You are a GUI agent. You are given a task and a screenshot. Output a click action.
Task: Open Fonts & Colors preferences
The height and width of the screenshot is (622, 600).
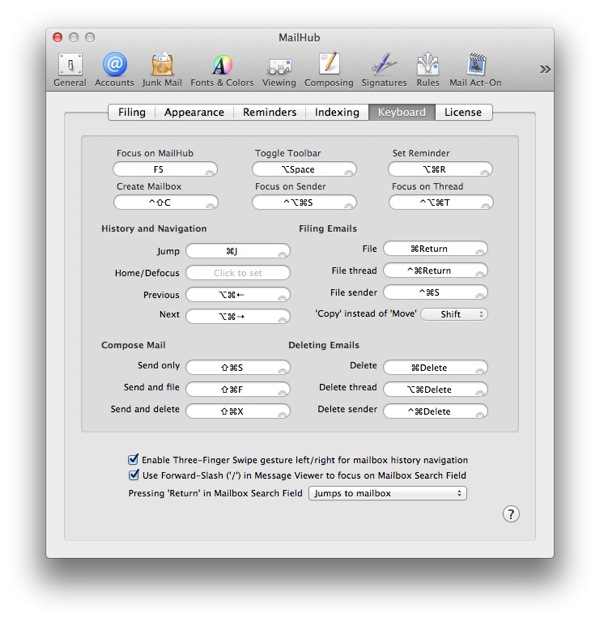pos(222,70)
